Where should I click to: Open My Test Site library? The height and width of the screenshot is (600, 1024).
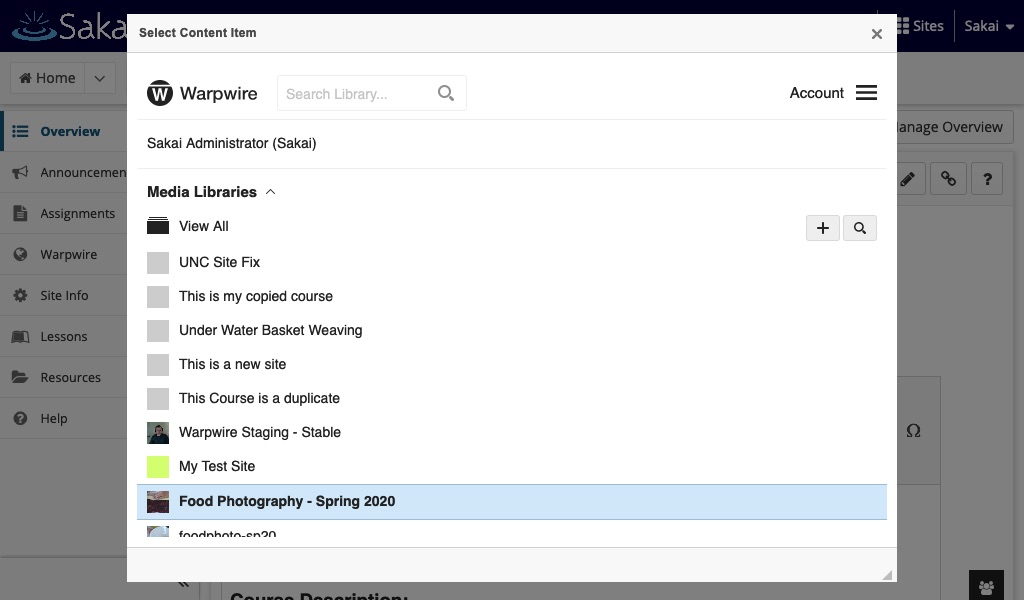pos(217,466)
